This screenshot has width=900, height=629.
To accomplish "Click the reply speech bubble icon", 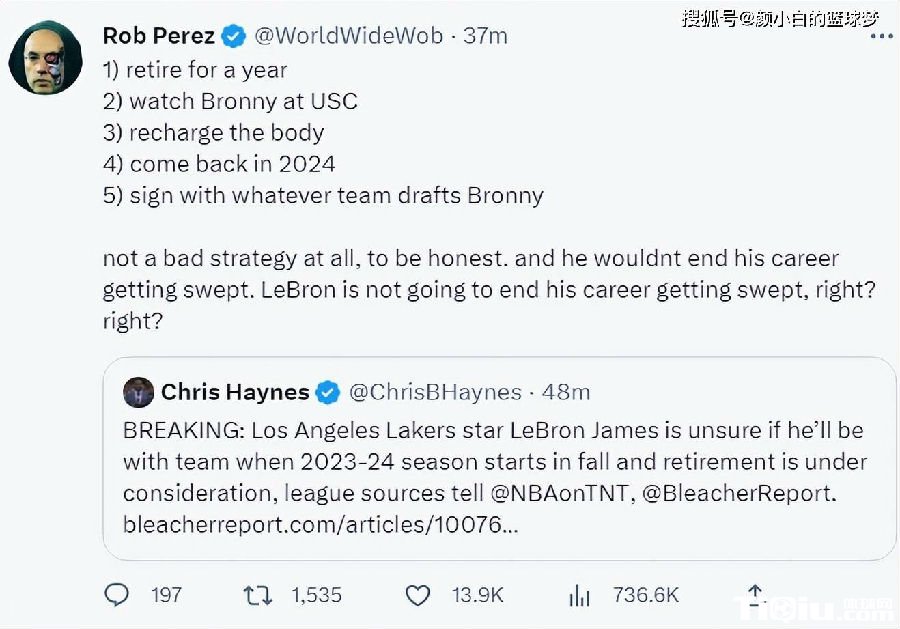I will 117,595.
